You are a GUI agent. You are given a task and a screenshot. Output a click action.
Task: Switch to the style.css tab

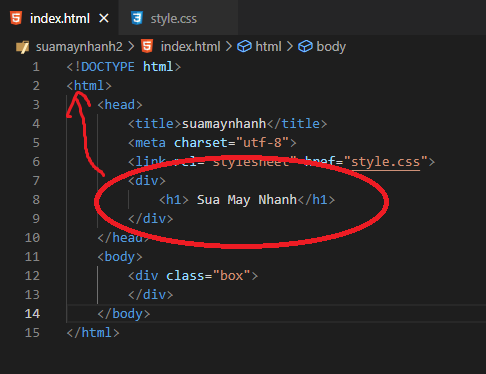point(173,19)
